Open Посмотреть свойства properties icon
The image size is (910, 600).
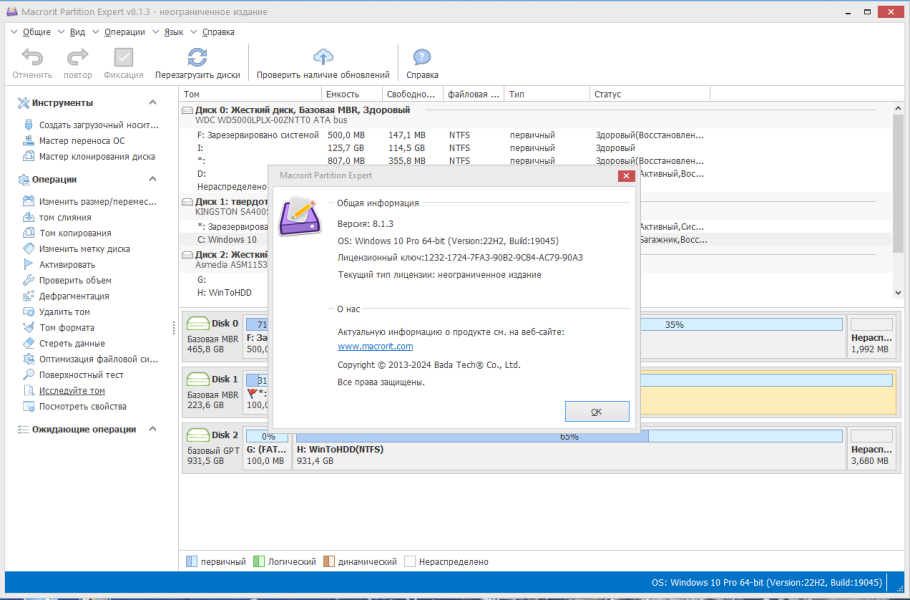point(28,406)
